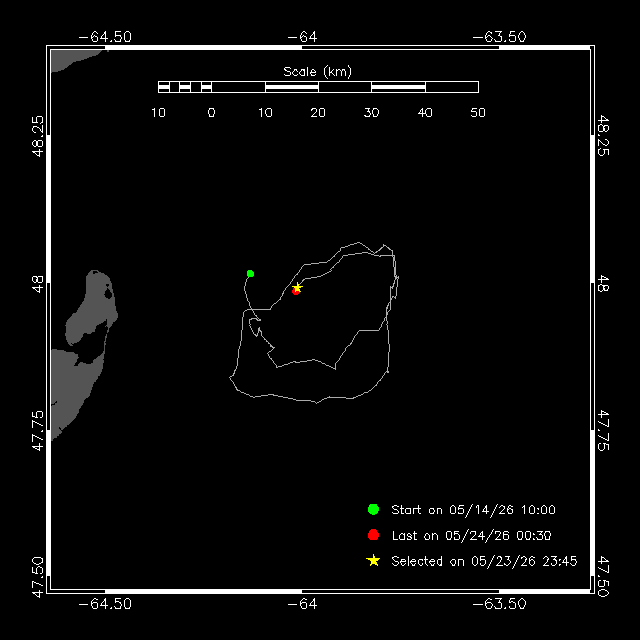
Task: Click the red dot in the legend
Action: tap(373, 535)
